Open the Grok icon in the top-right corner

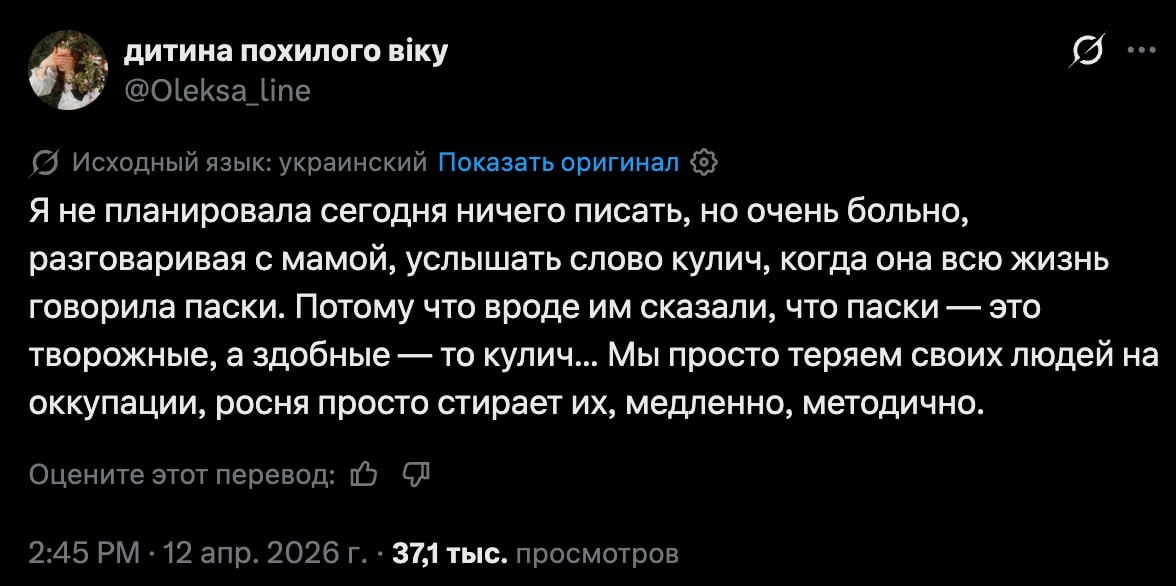click(x=1086, y=51)
